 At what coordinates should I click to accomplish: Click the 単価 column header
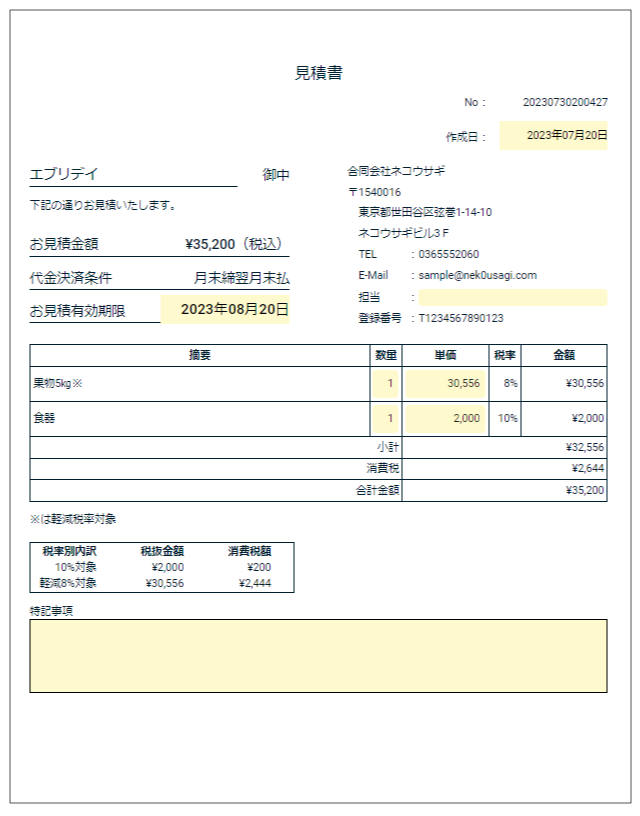445,355
